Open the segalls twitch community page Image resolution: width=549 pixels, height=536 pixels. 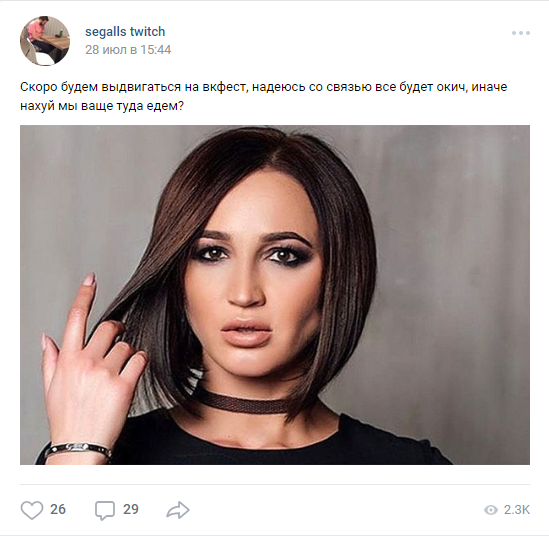tap(125, 32)
